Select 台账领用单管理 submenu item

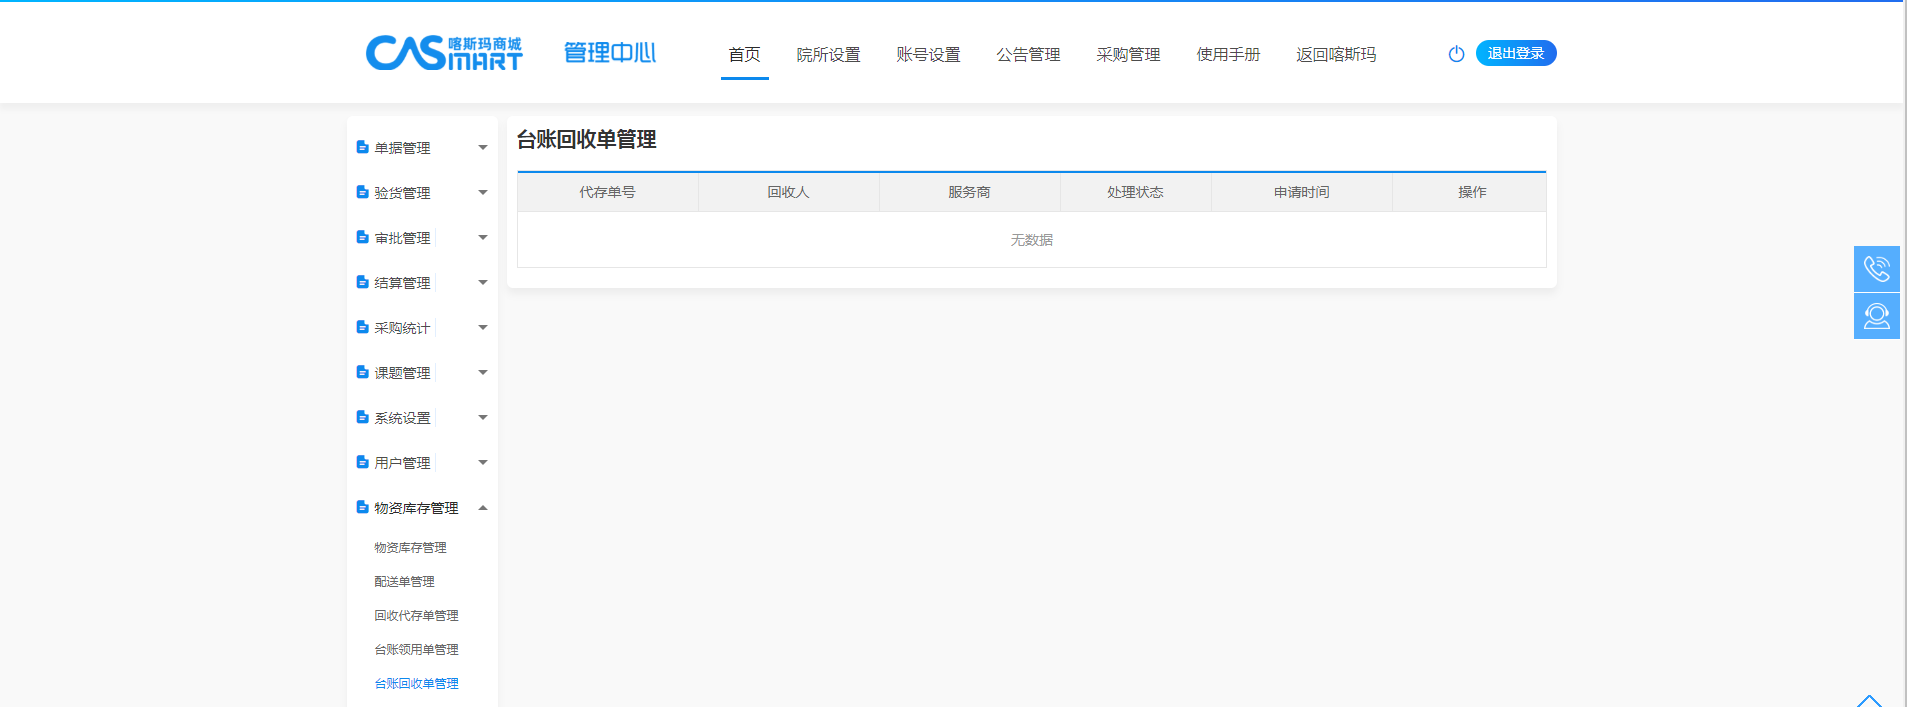[416, 650]
